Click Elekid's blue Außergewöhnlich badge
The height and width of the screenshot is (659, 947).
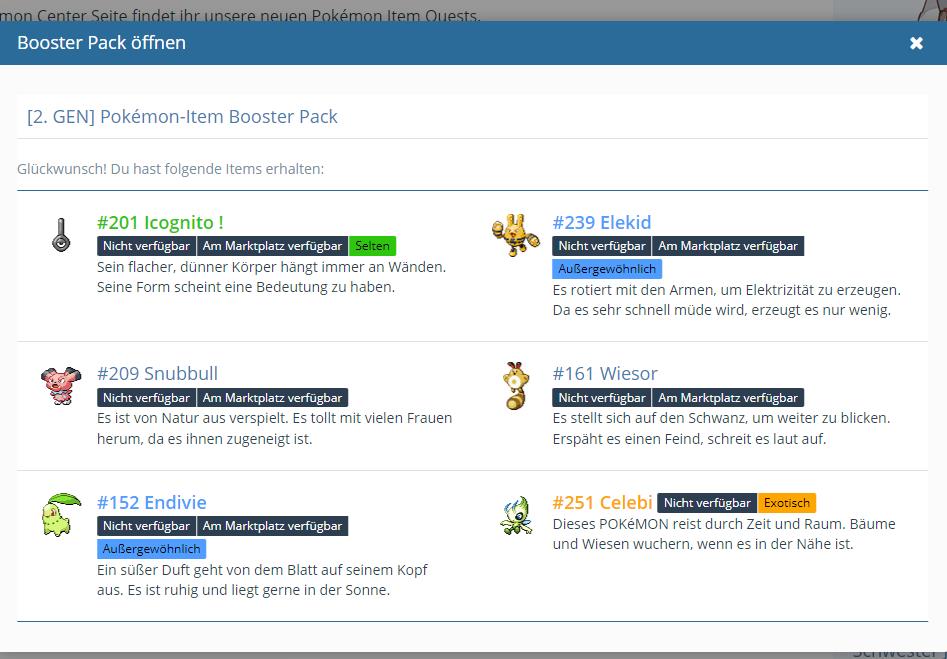607,269
